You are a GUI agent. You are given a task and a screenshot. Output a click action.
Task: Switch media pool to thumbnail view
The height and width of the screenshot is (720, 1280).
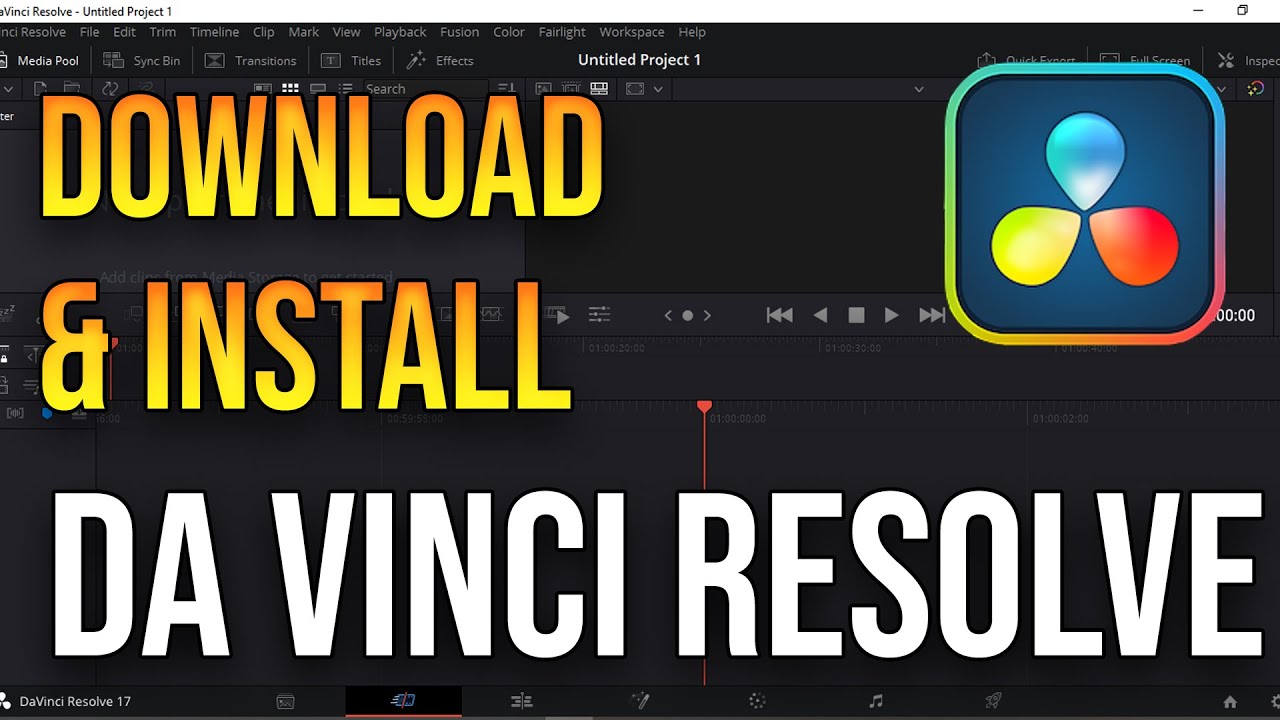[x=289, y=89]
